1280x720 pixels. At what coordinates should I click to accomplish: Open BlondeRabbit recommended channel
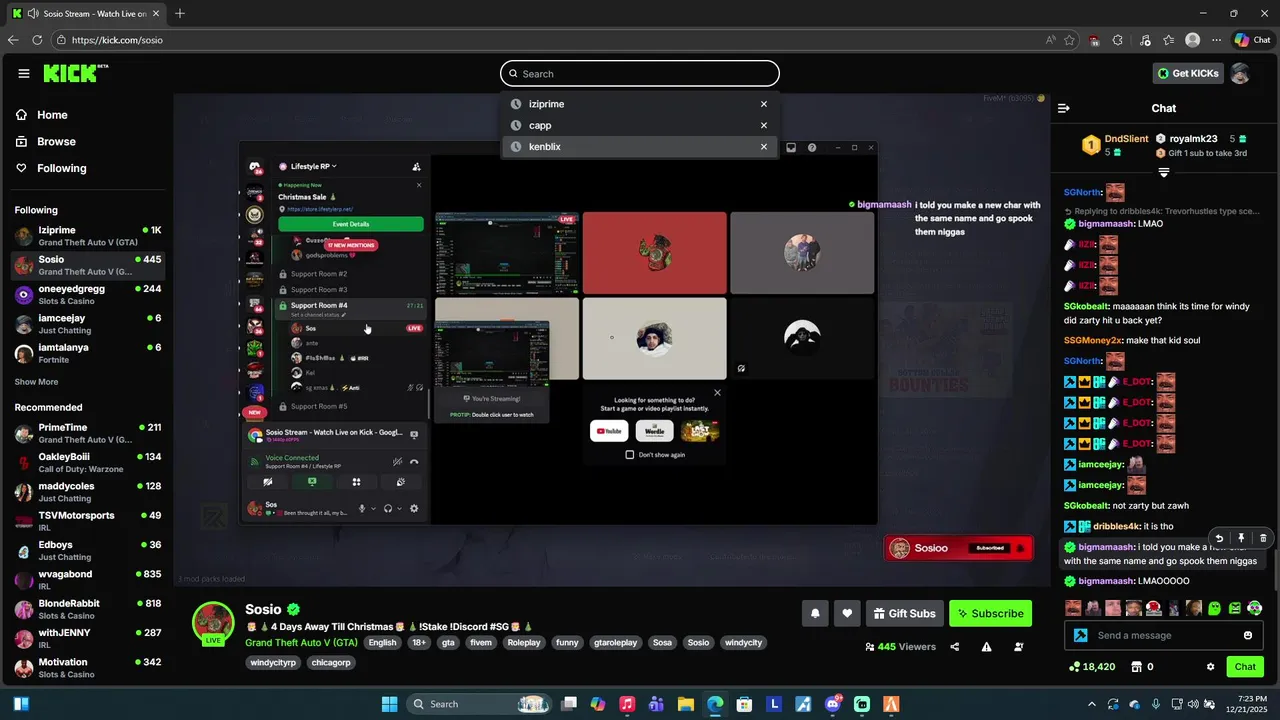(88, 609)
